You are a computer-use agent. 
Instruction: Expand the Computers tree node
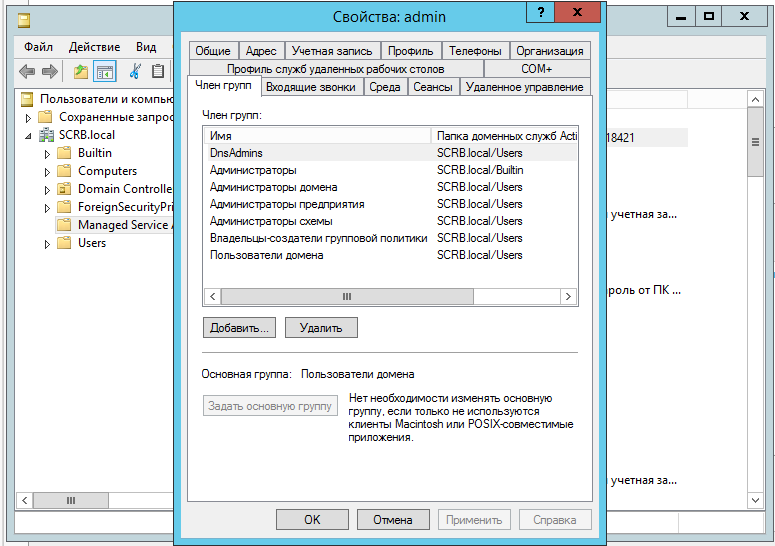coord(47,172)
